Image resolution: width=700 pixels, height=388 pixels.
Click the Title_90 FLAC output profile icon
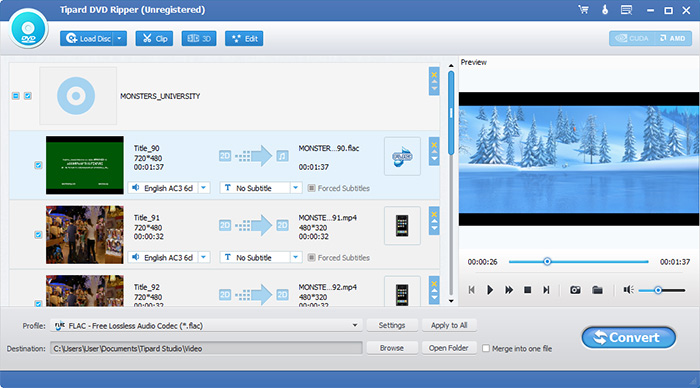coord(402,156)
